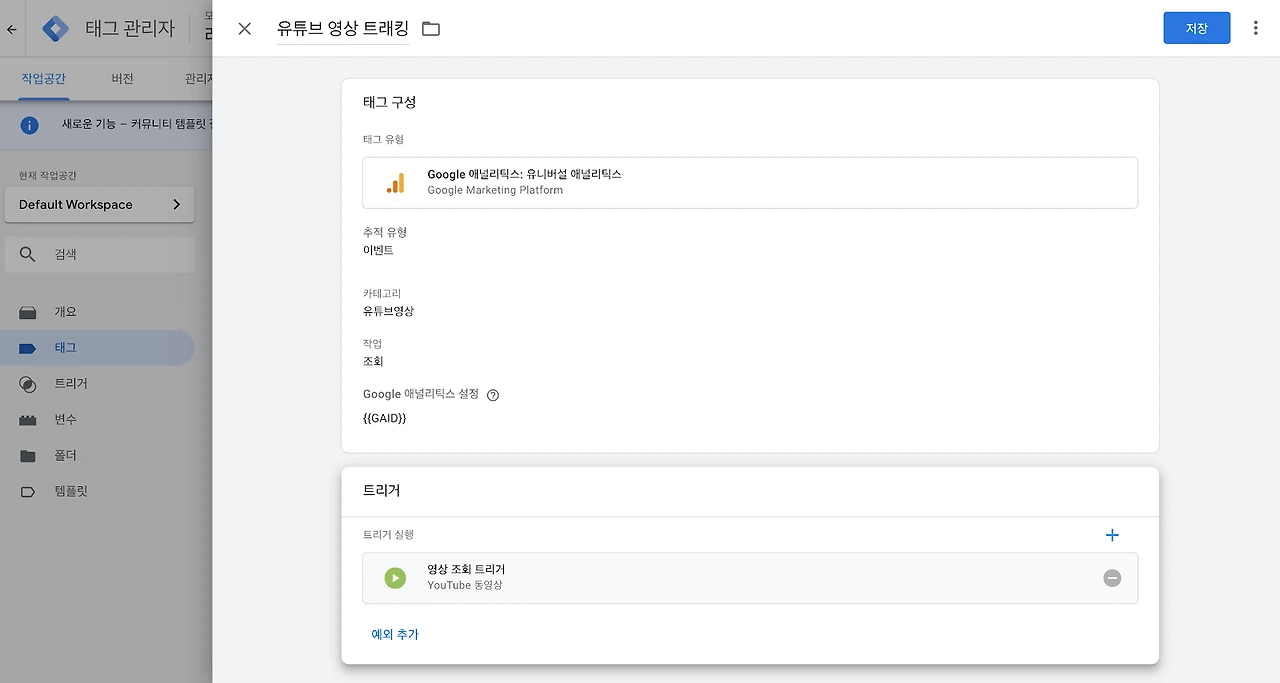Viewport: 1280px width, 683px height.
Task: Click the blue 저장 button
Action: (1196, 29)
